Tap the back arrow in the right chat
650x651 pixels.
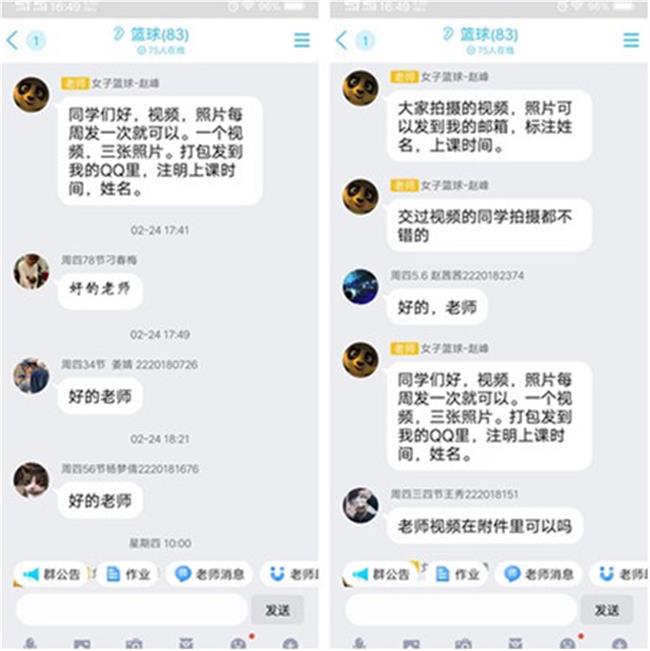[x=341, y=40]
